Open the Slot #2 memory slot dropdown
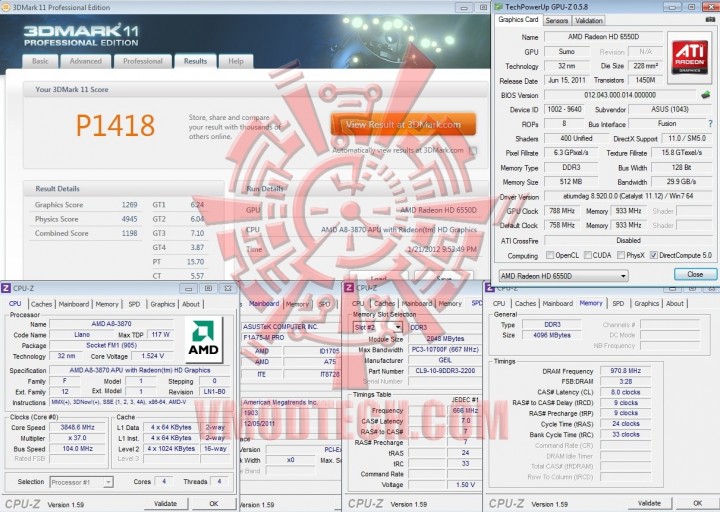Image resolution: width=720 pixels, height=512 pixels. click(x=378, y=327)
